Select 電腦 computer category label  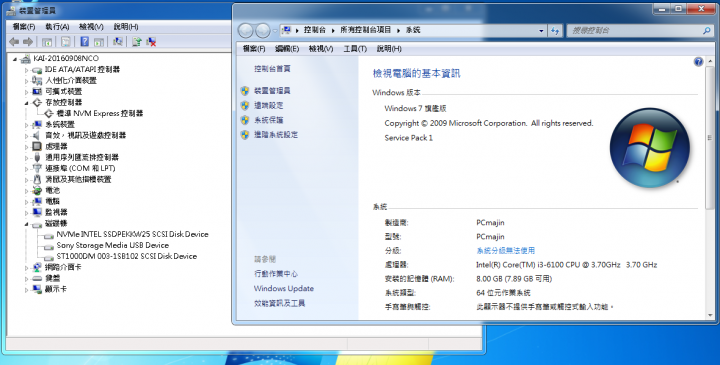pos(52,201)
